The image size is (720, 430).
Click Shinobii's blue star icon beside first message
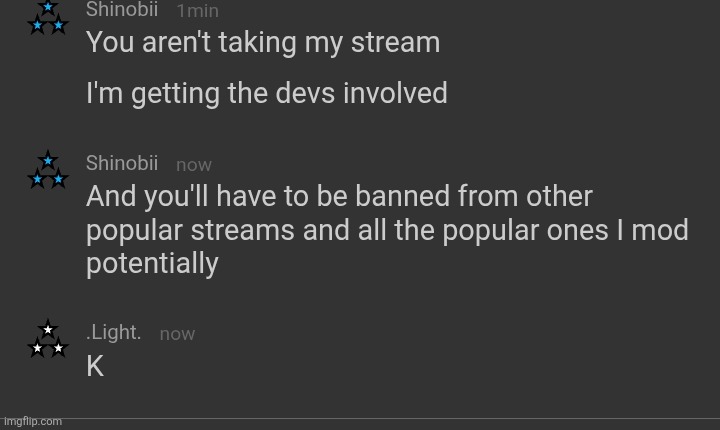[47, 17]
